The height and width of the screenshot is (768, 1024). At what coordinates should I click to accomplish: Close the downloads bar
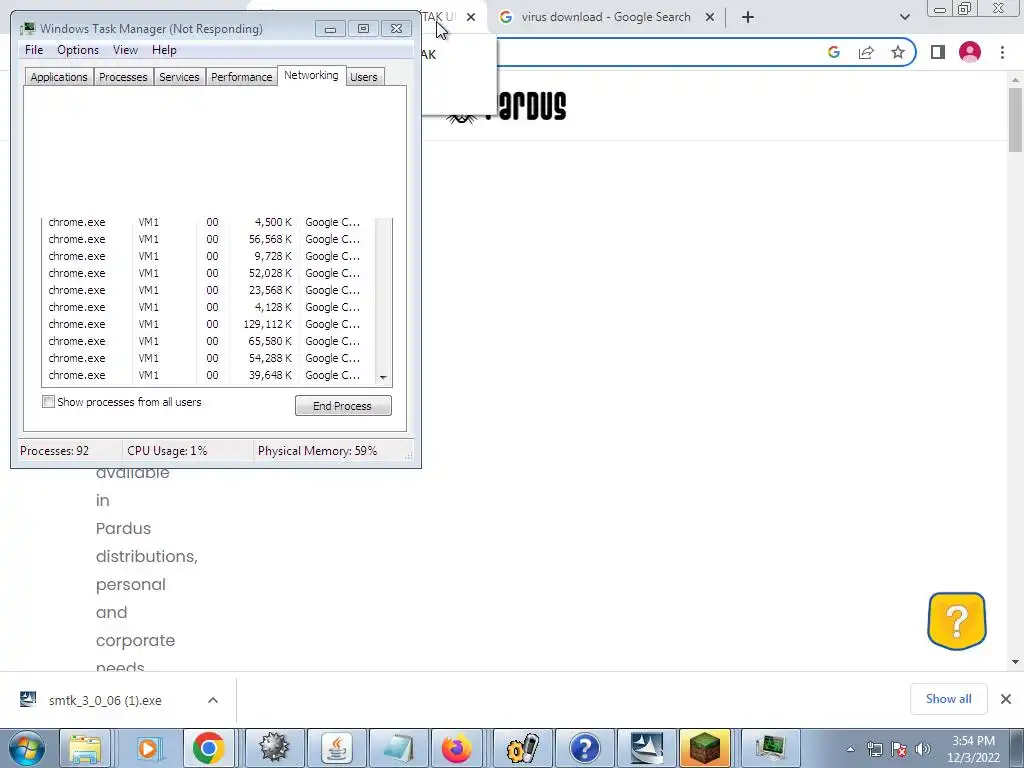pyautogui.click(x=1006, y=699)
